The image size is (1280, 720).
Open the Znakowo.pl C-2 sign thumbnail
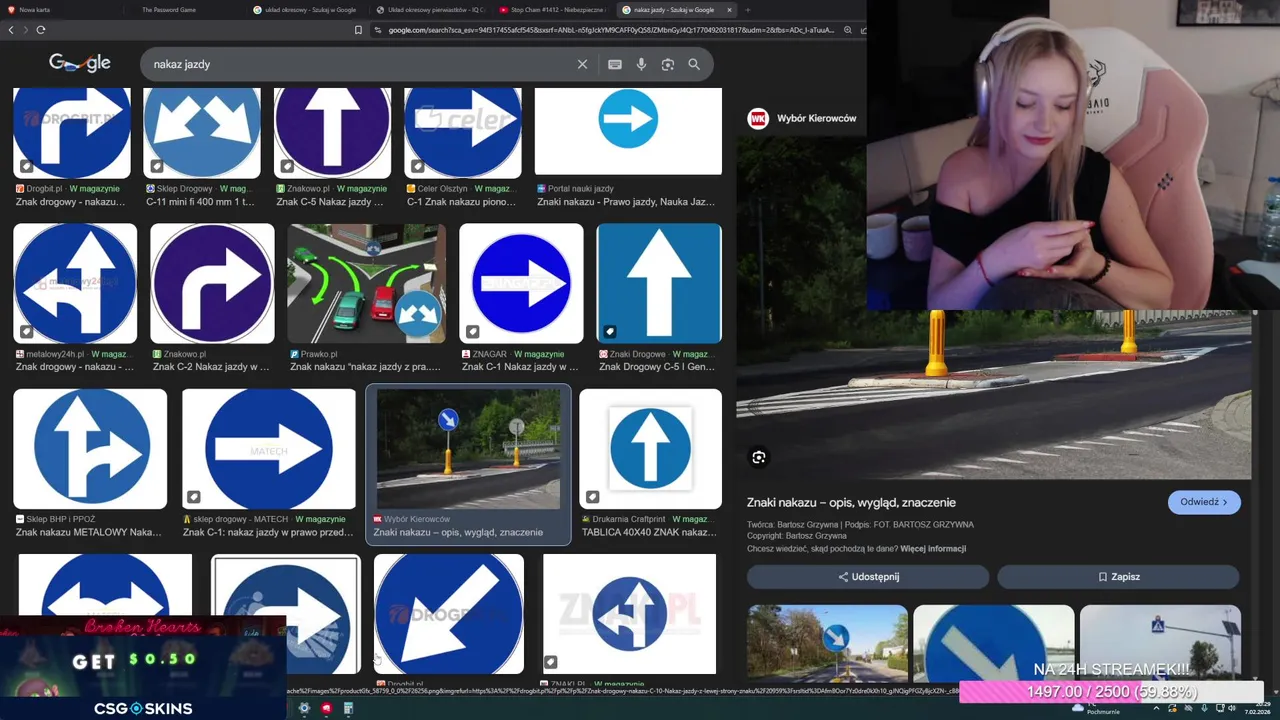pos(212,283)
